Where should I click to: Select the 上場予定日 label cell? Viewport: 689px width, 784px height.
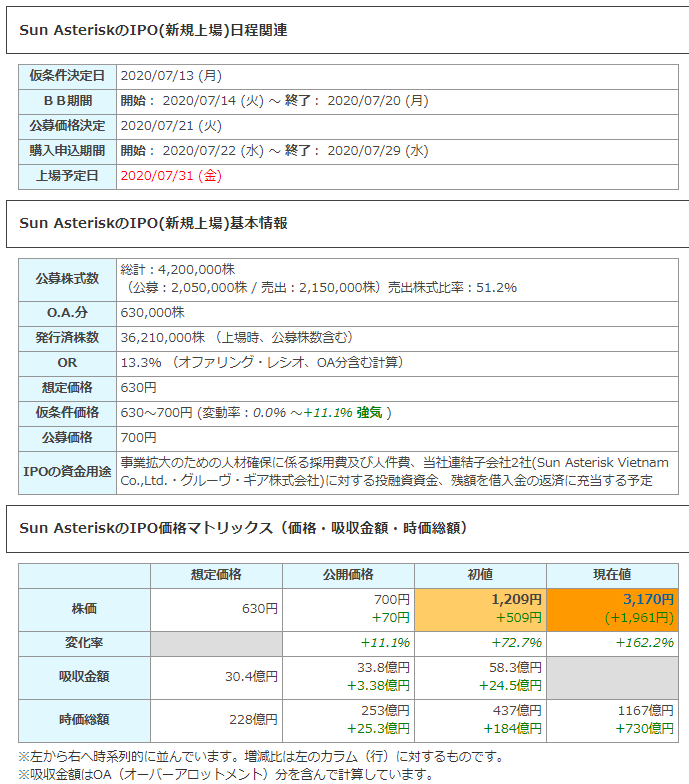click(67, 176)
